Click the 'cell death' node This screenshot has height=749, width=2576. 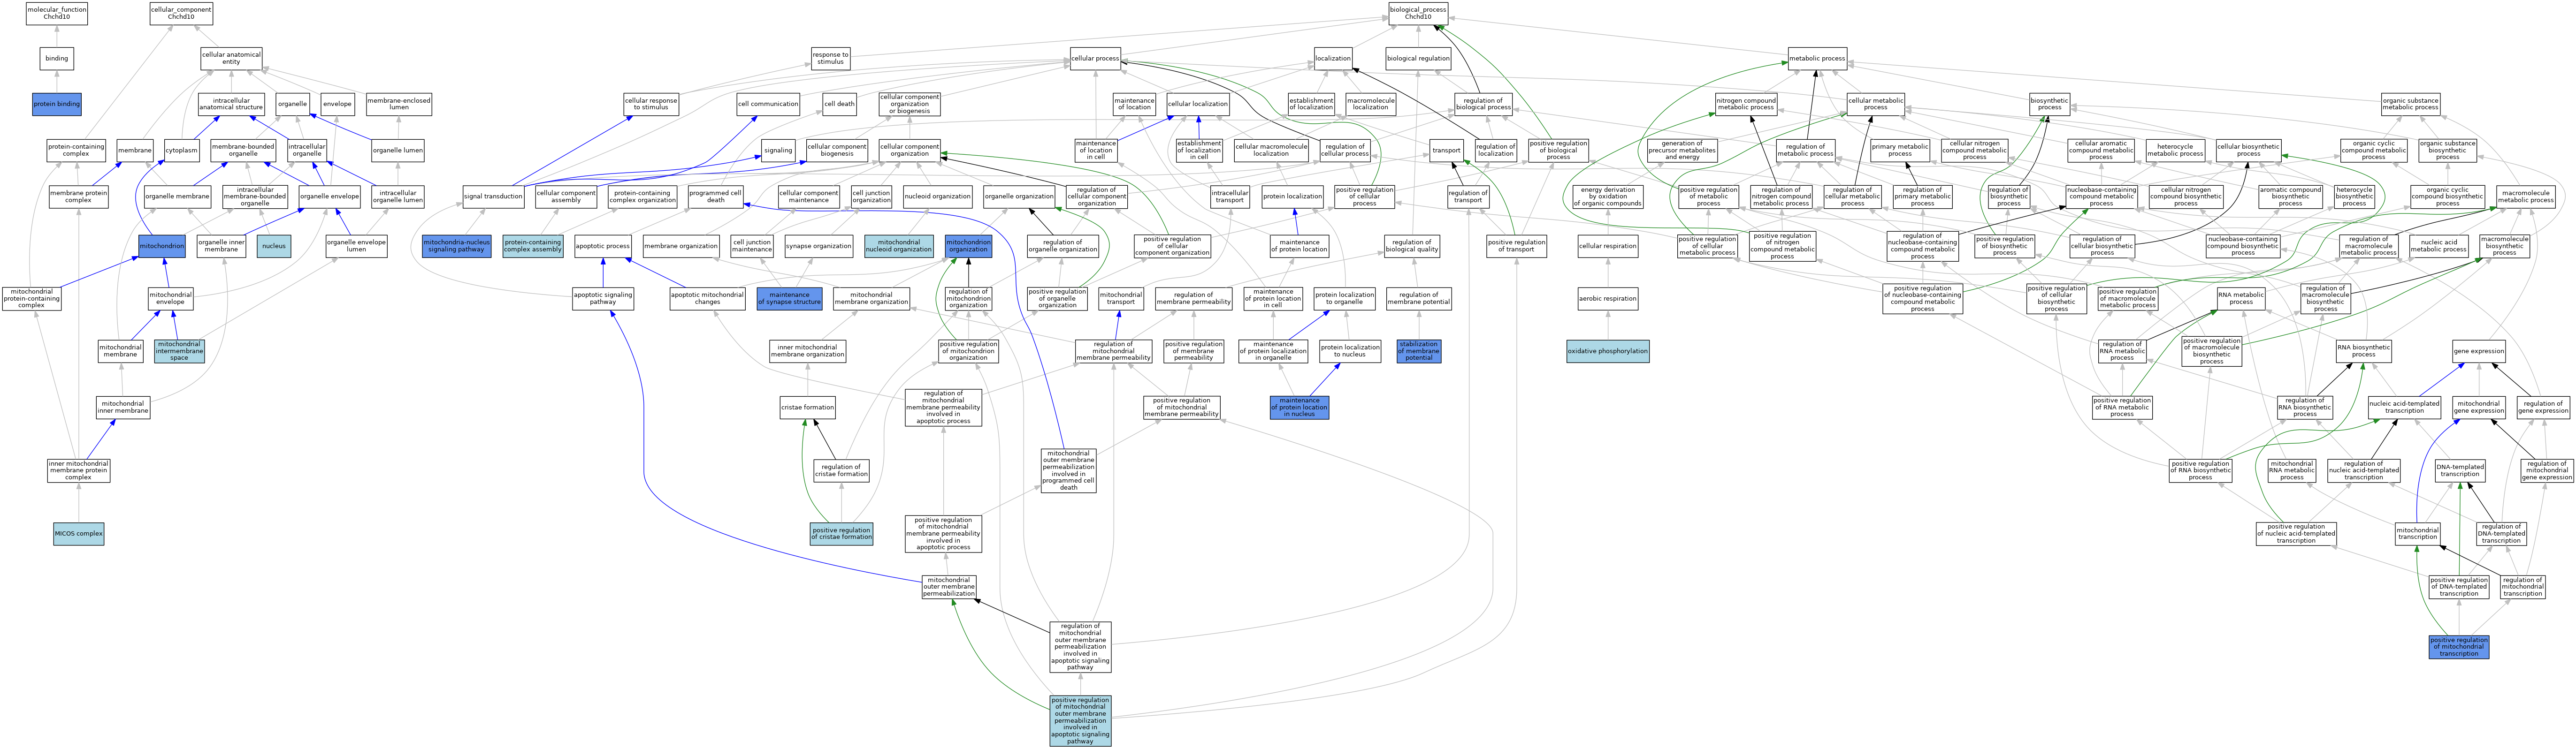coord(840,104)
